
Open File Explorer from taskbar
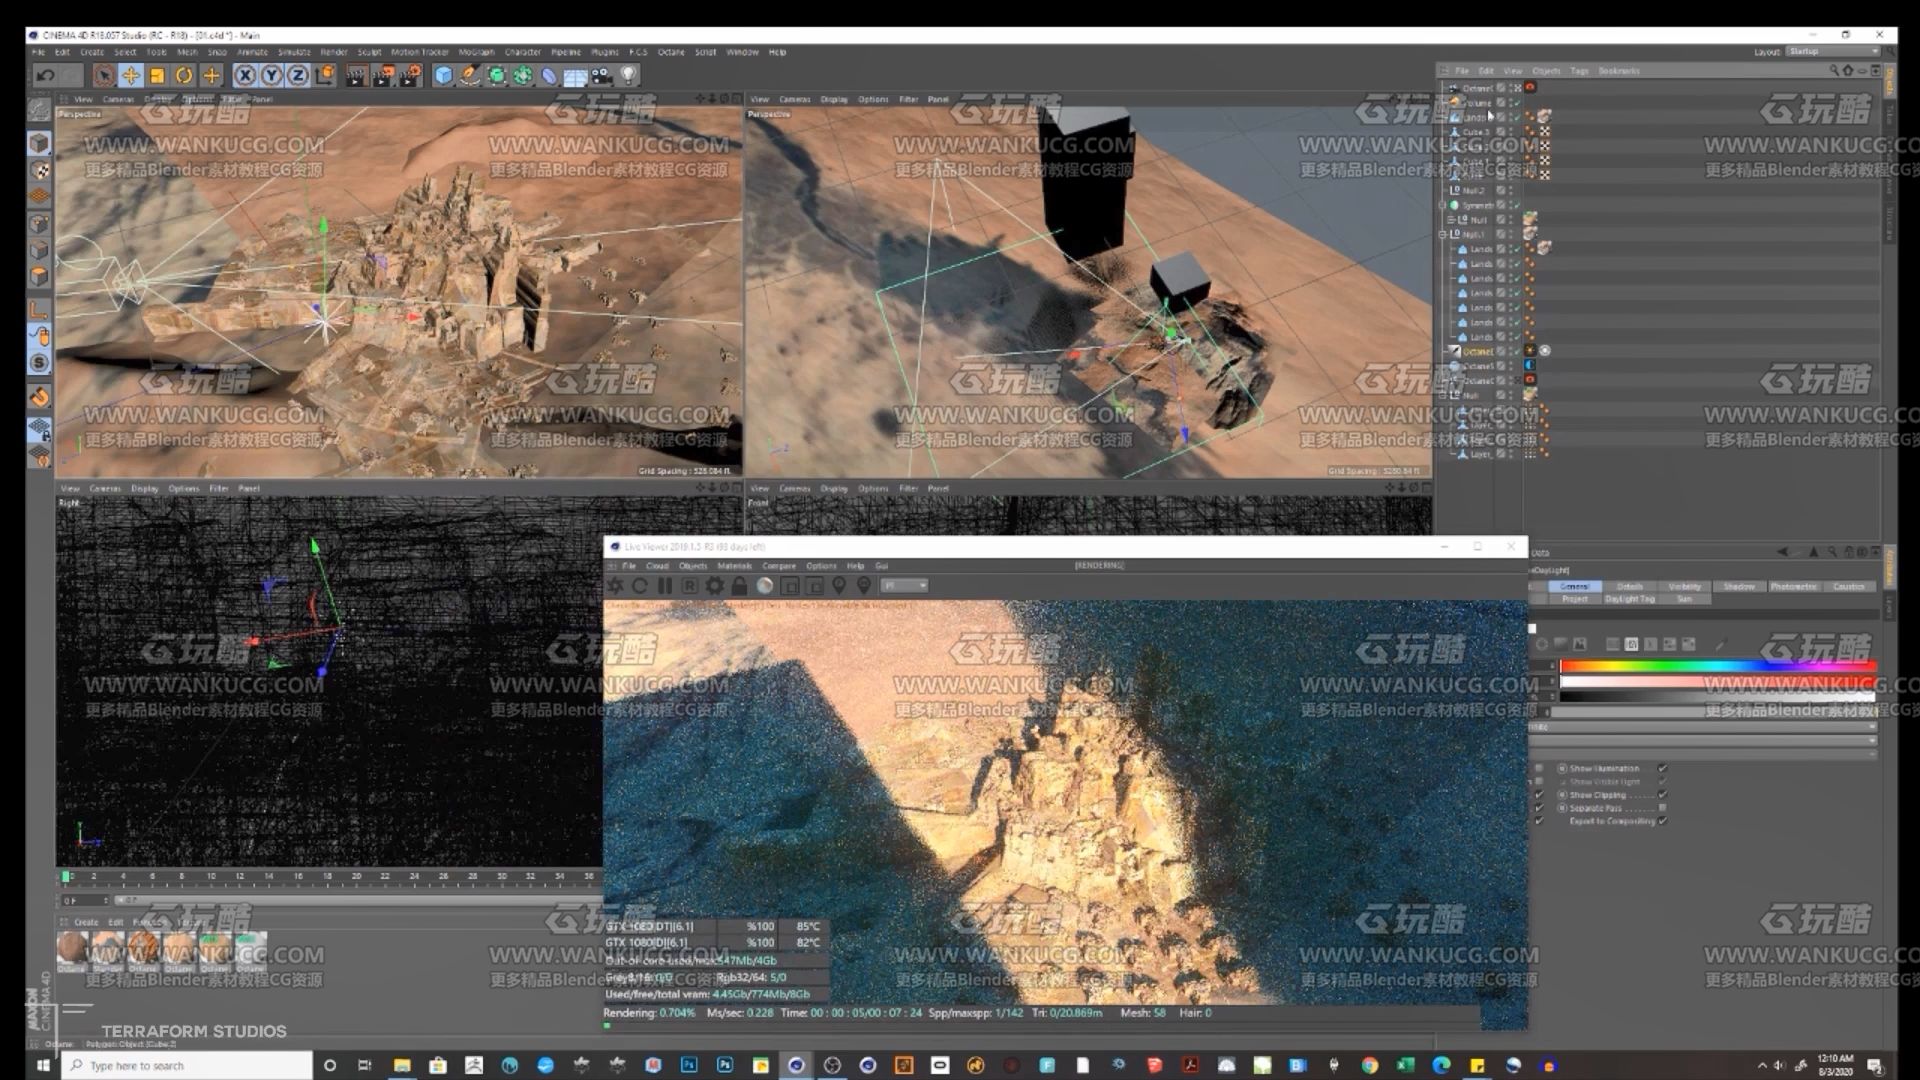(402, 1065)
